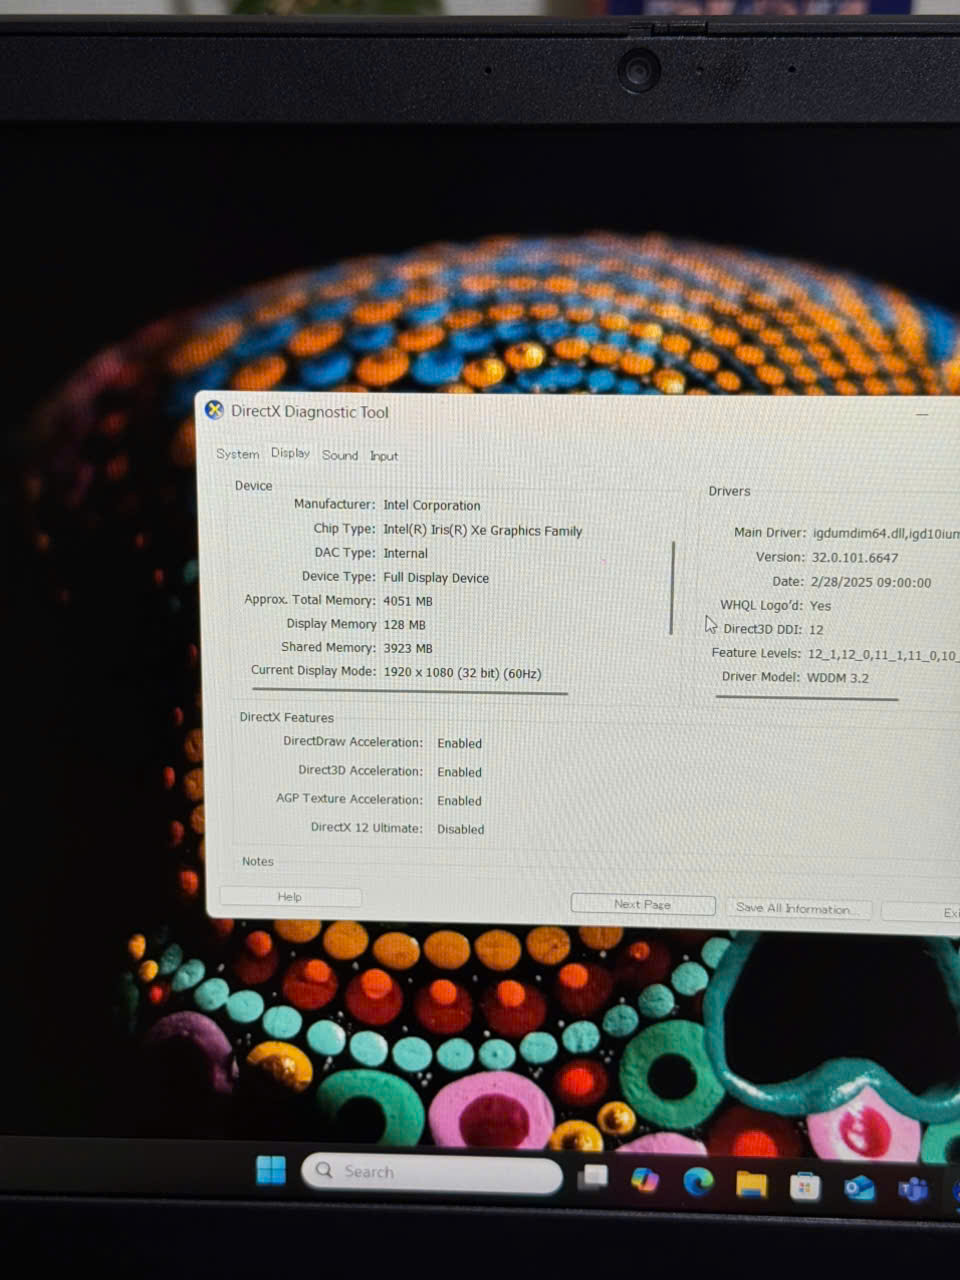Click the Device panel vertical scrollbar

tap(673, 588)
